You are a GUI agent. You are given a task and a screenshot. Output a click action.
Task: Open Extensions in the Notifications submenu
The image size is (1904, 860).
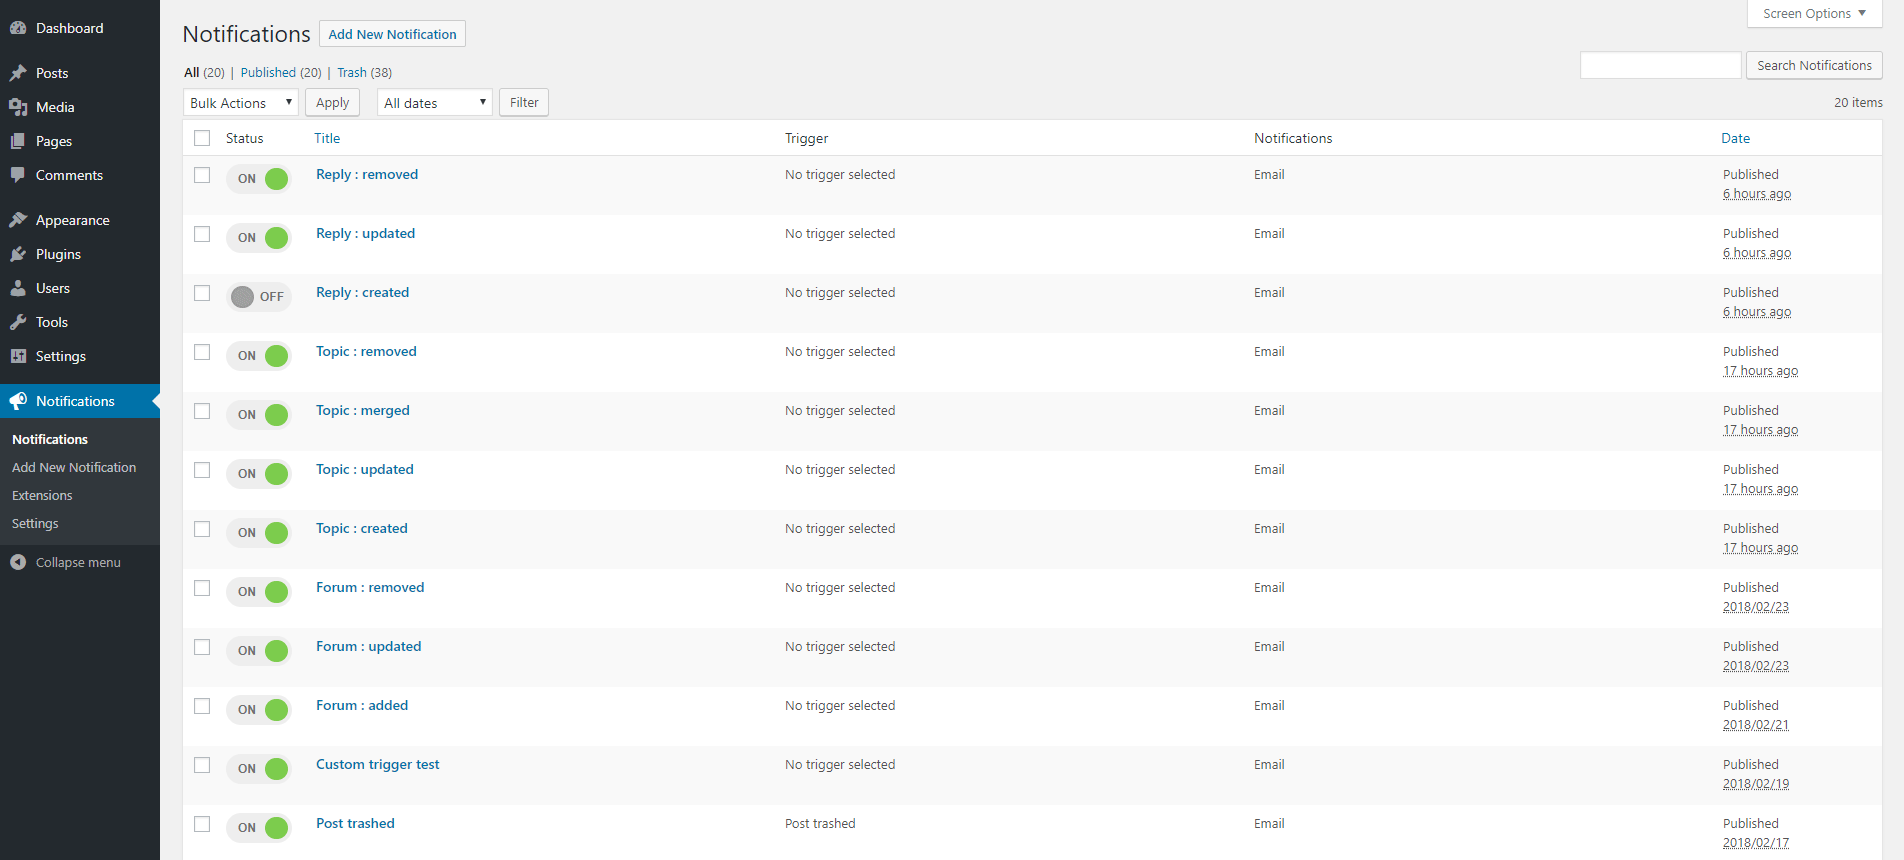click(x=42, y=495)
